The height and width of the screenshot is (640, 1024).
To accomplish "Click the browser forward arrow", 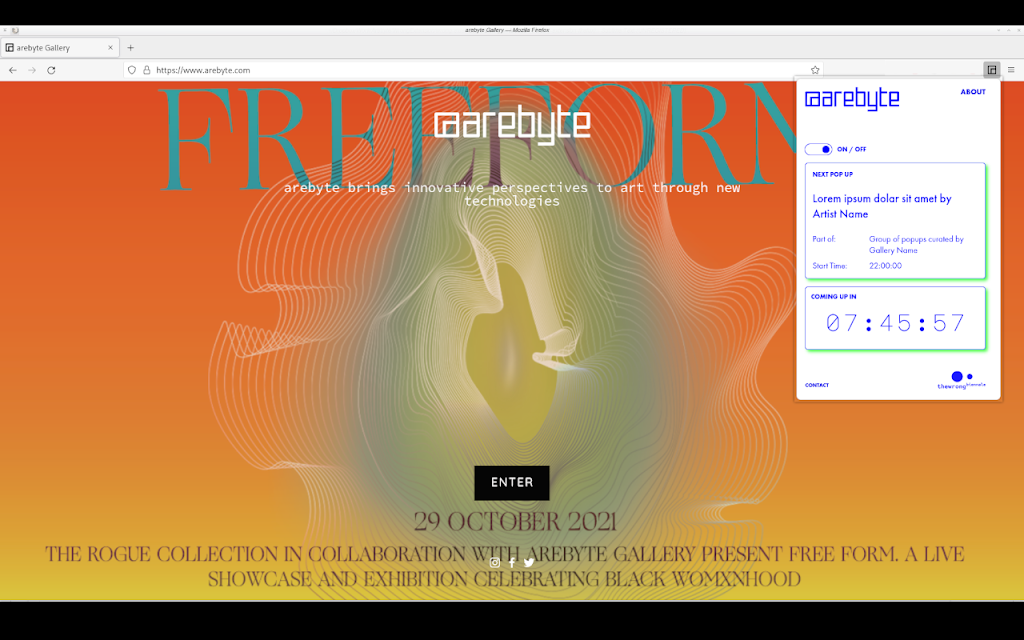I will click(31, 70).
